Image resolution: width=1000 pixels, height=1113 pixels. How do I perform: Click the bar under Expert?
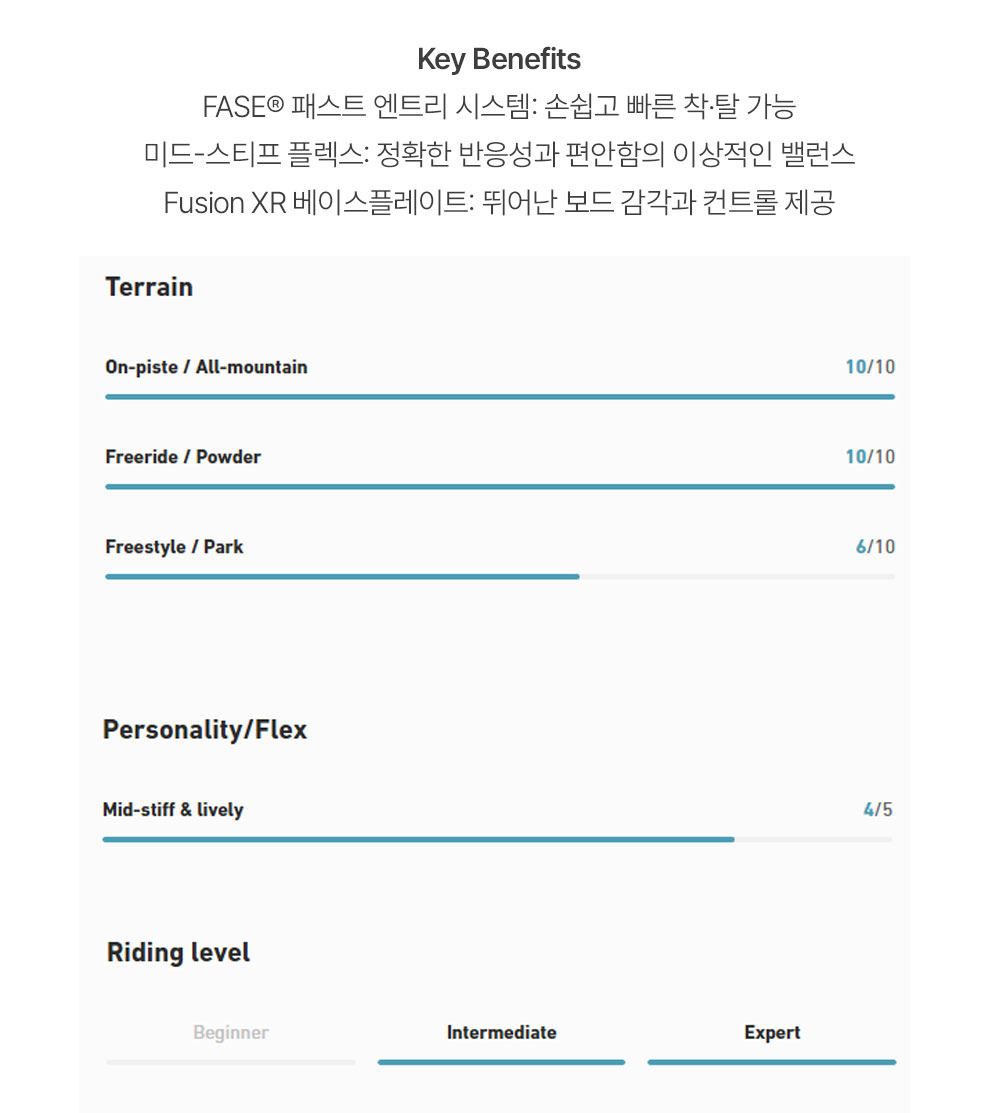[772, 1062]
